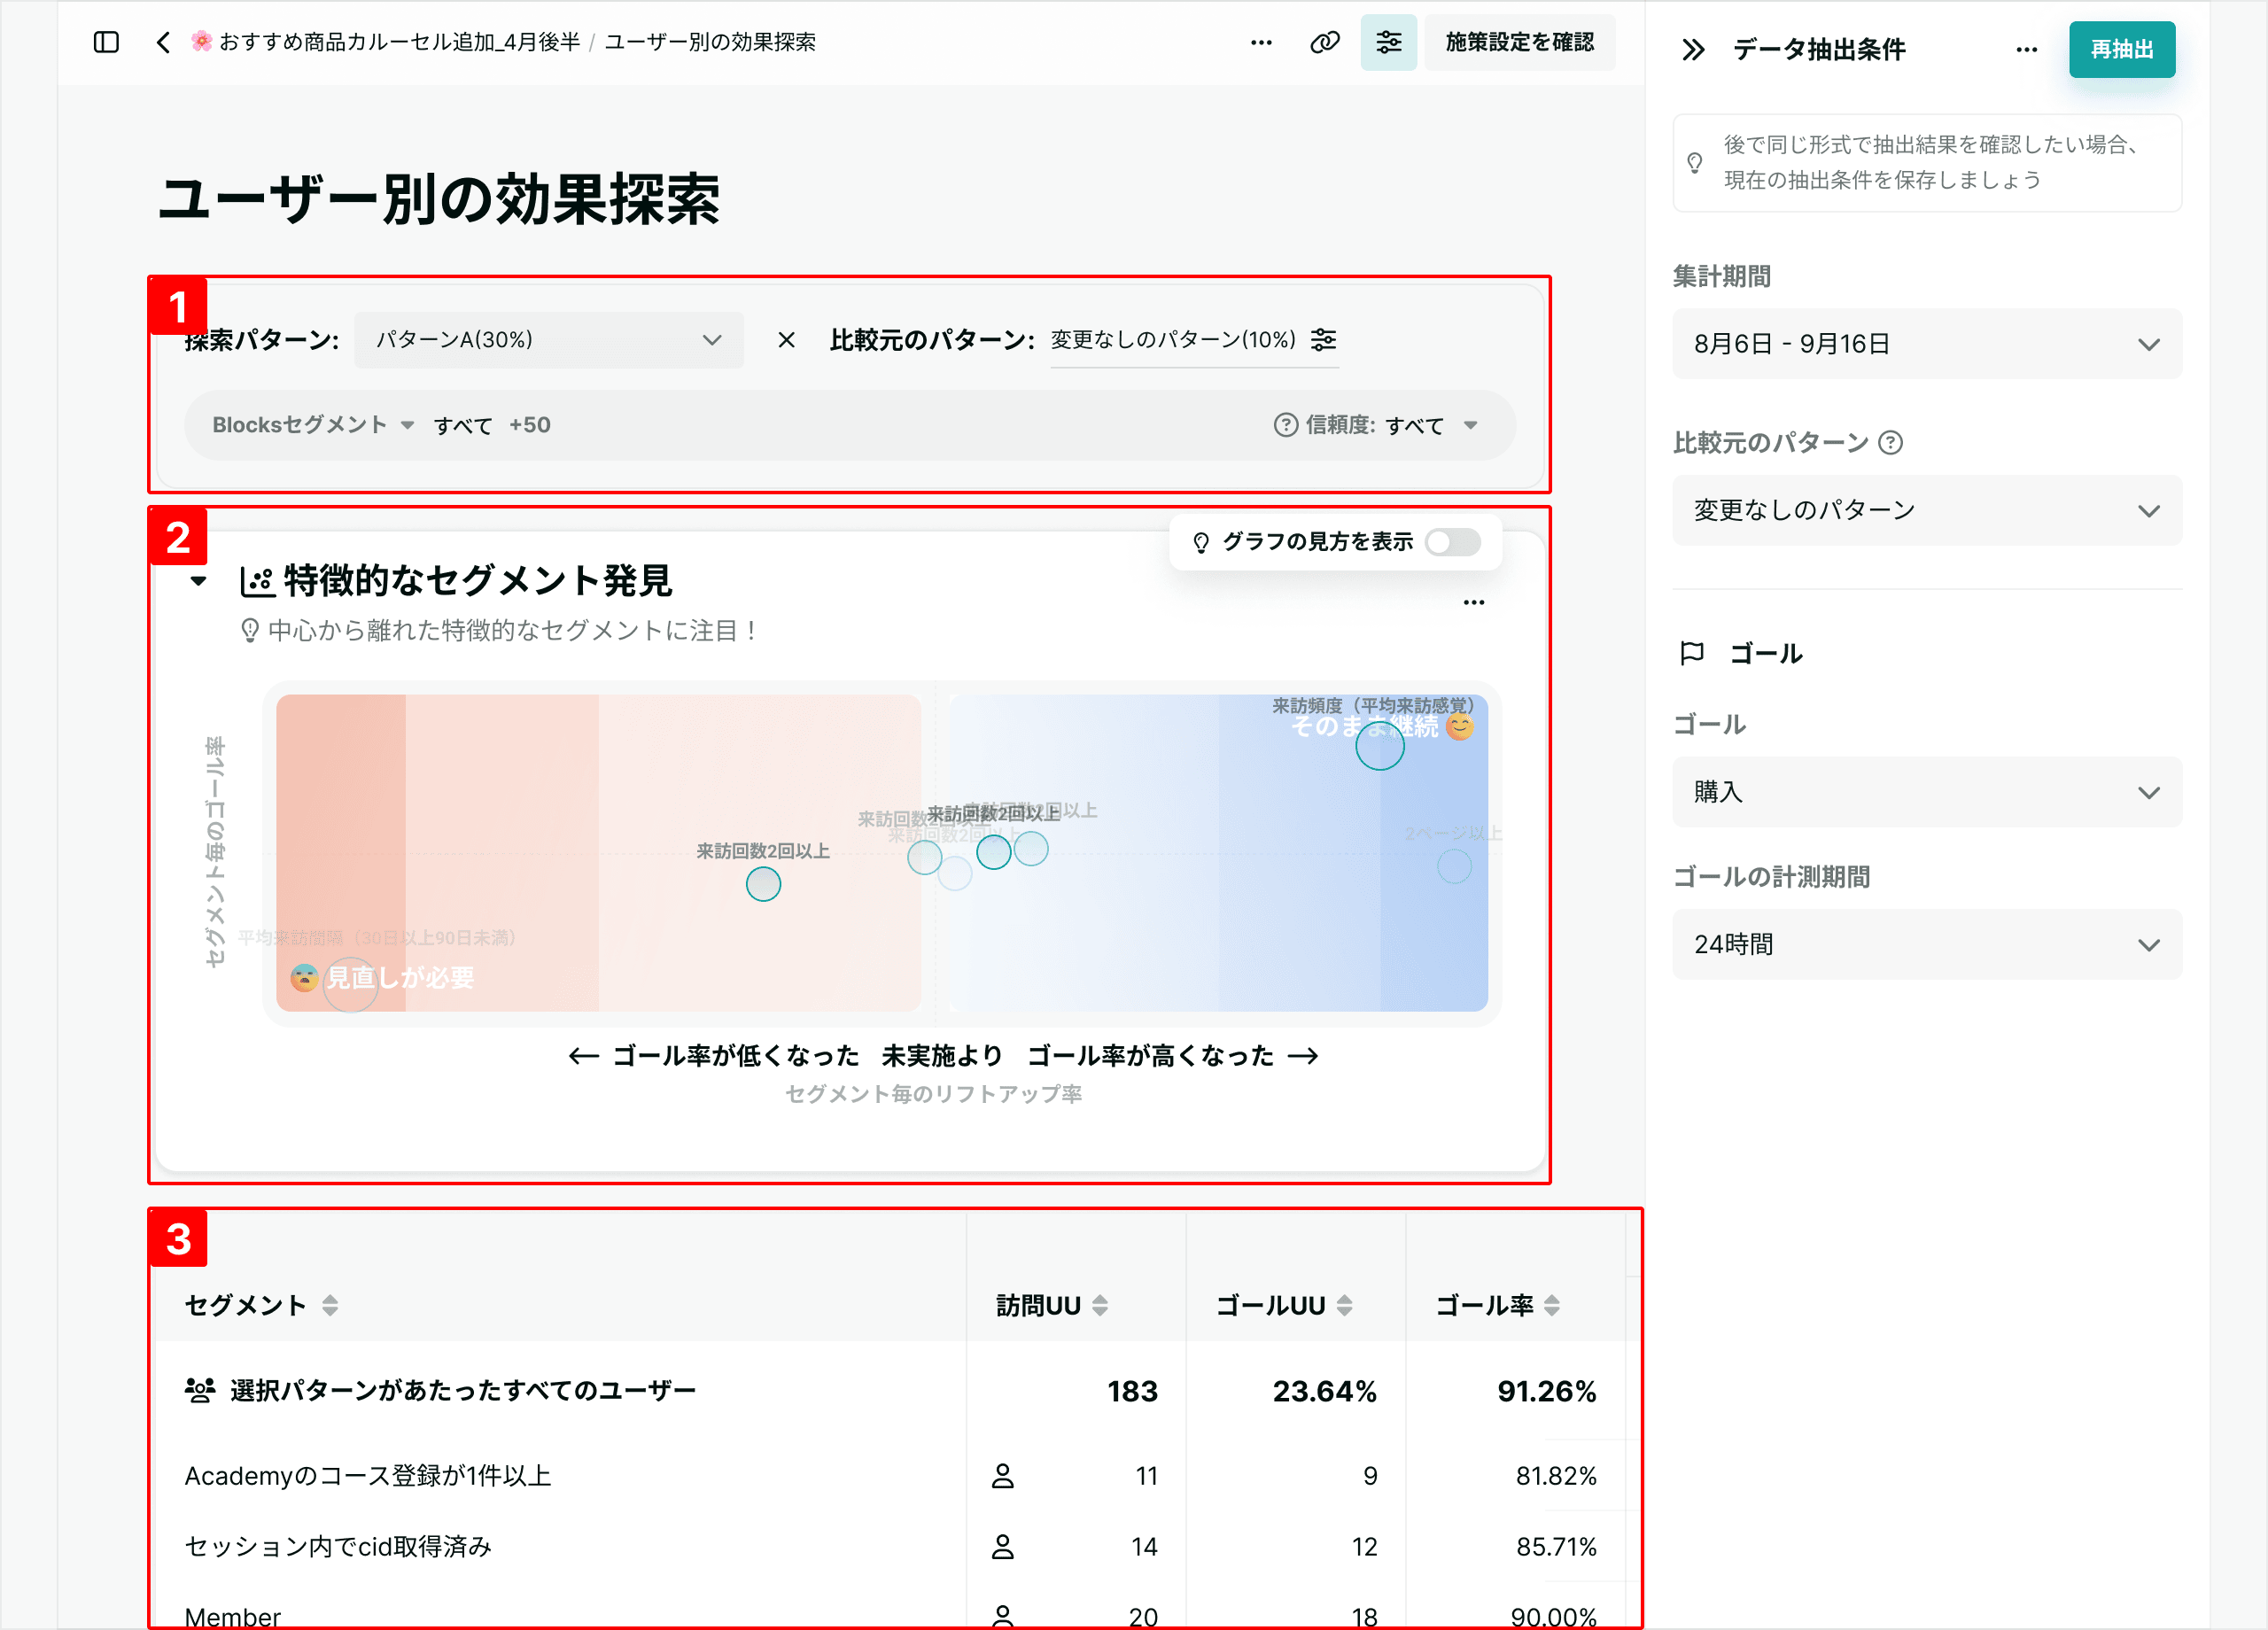Click the 23.64% ゴールUU value

point(1324,1391)
